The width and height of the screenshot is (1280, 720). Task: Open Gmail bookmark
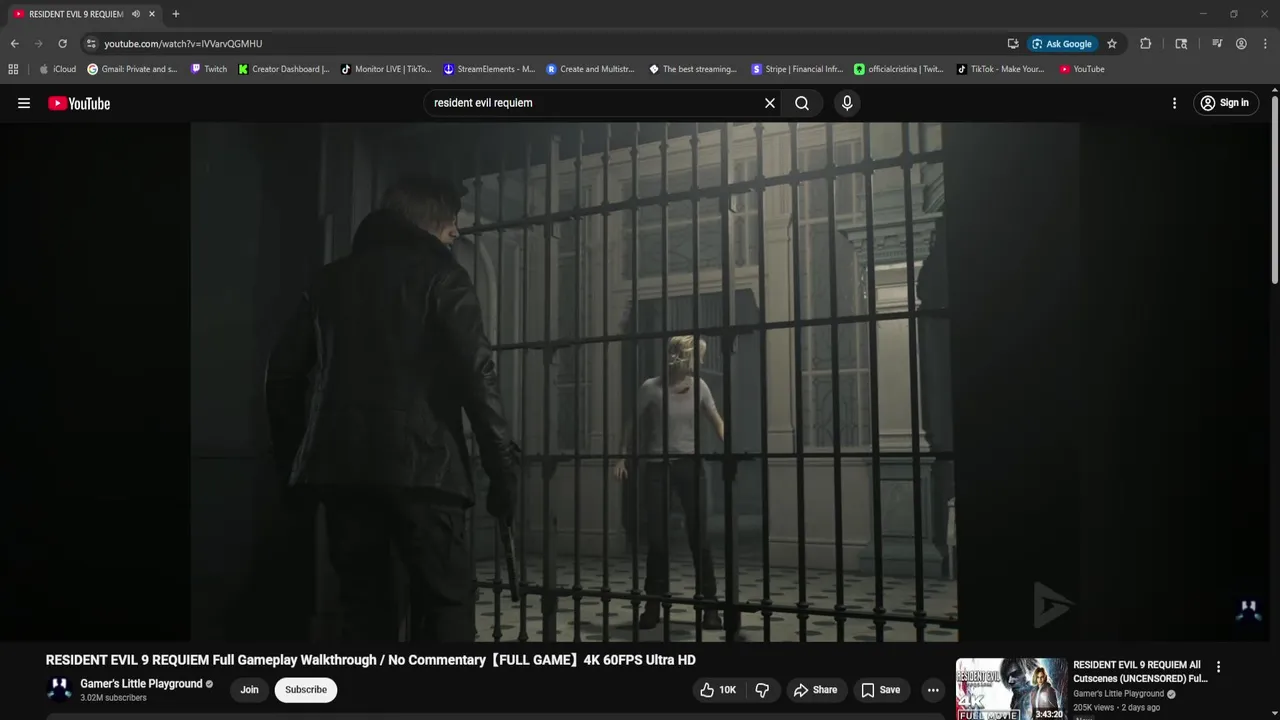coord(132,69)
